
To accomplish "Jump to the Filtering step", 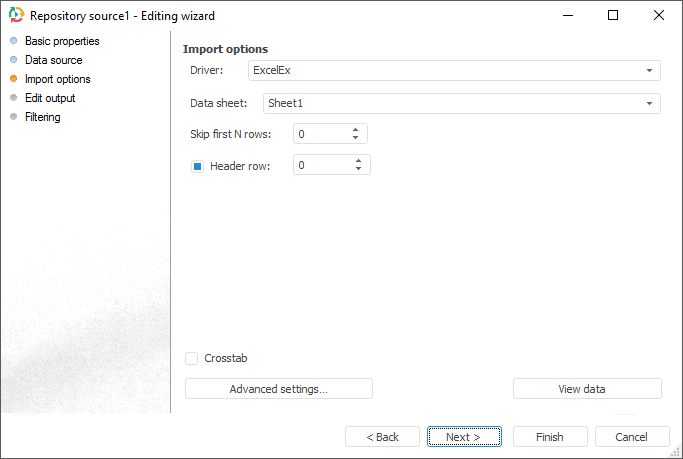I will 42,117.
